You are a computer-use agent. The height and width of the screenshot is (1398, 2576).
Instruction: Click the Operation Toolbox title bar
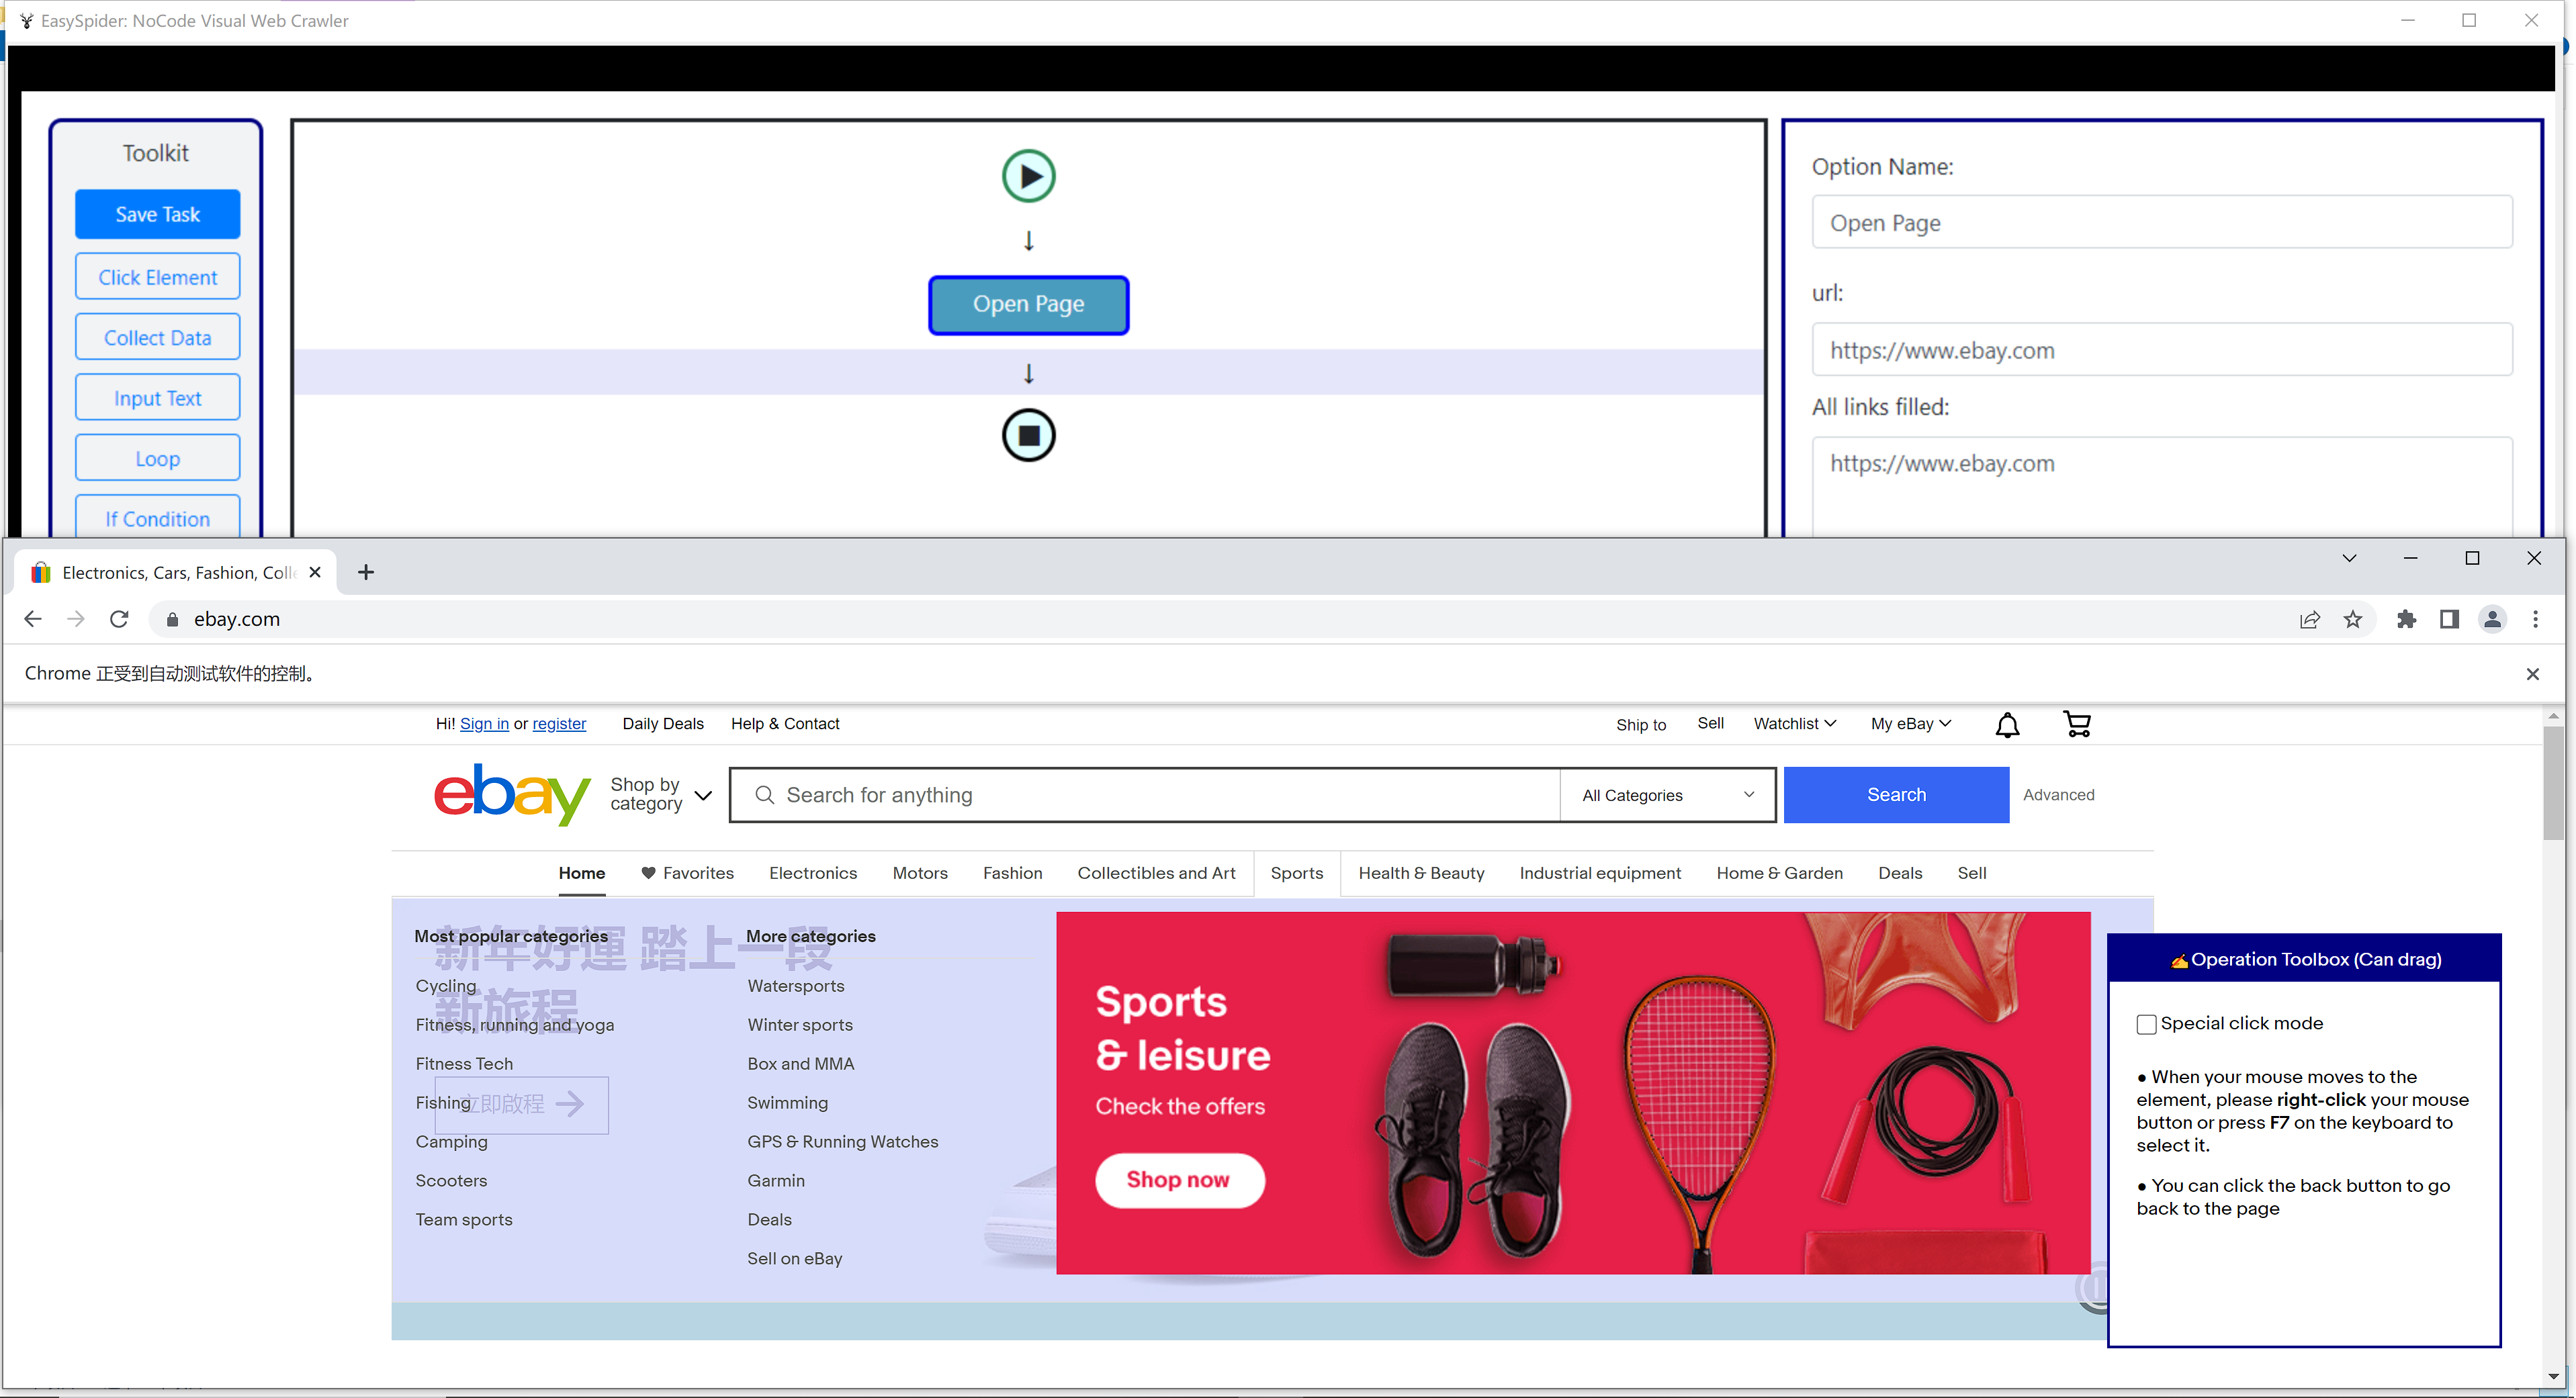click(2304, 959)
